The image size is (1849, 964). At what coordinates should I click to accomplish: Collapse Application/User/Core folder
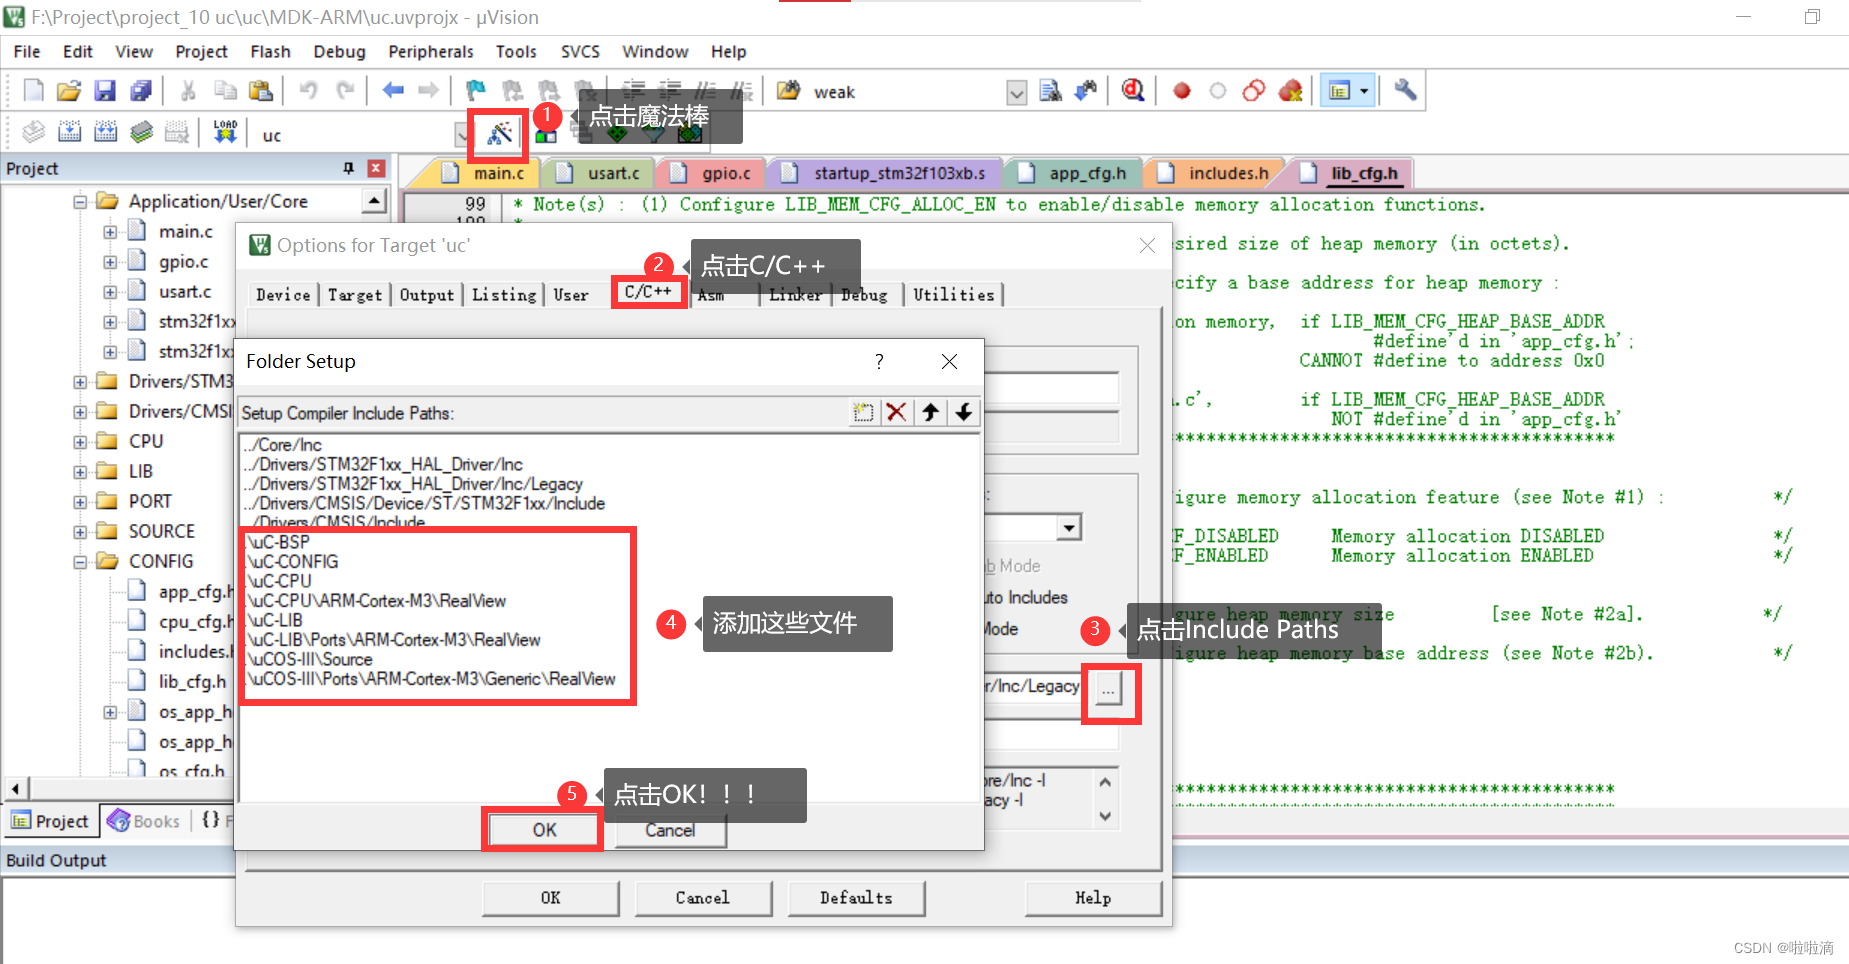tap(80, 202)
